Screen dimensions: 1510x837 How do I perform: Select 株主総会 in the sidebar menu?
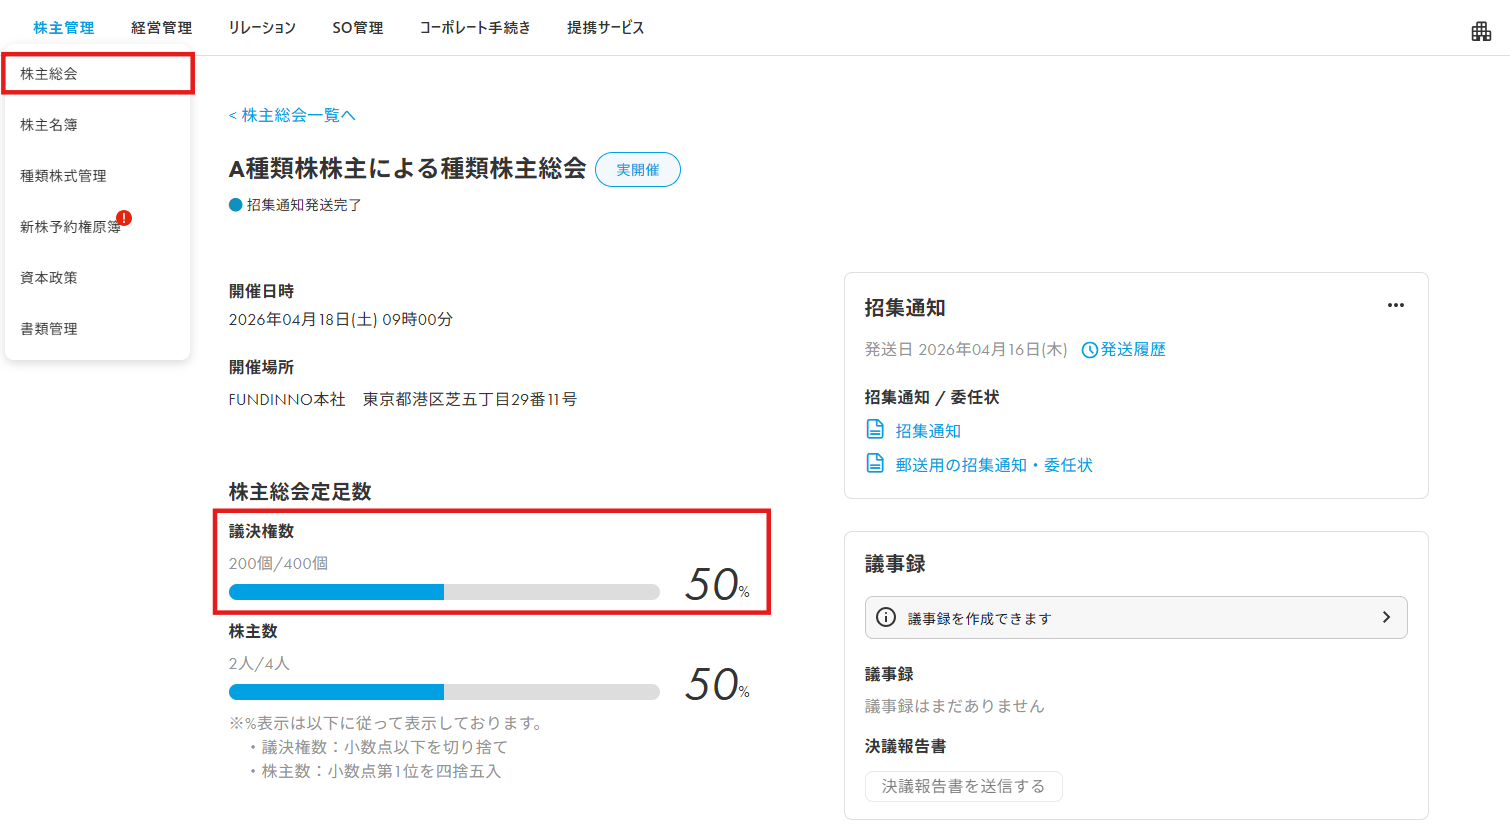coord(97,74)
